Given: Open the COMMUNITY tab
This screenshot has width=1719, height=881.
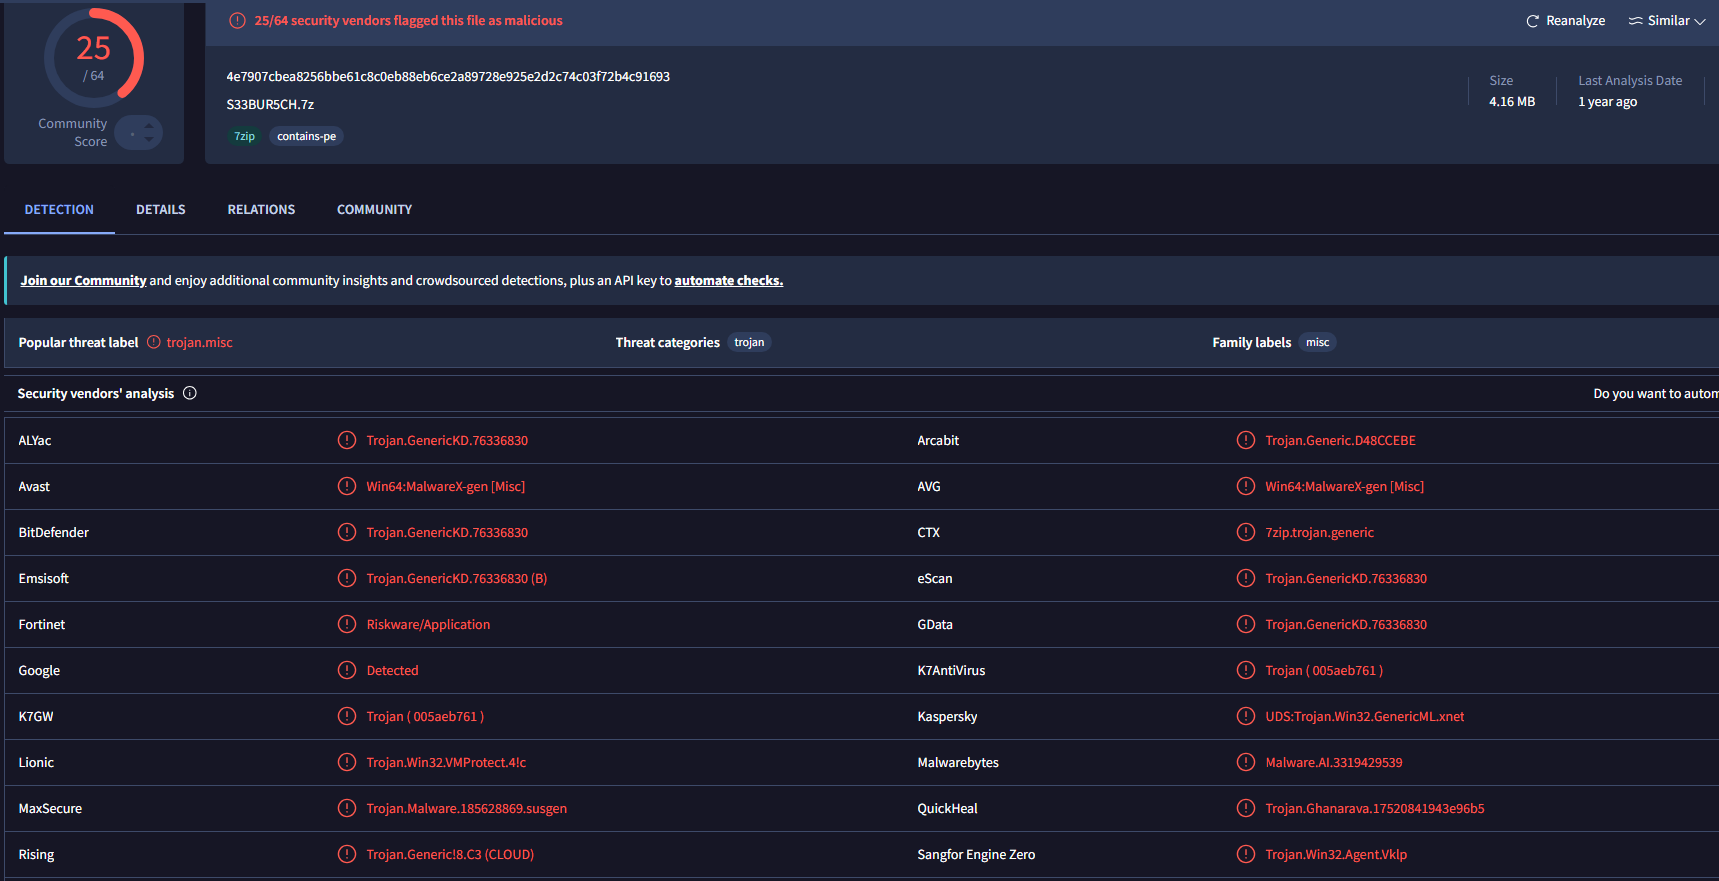Looking at the screenshot, I should pyautogui.click(x=374, y=210).
